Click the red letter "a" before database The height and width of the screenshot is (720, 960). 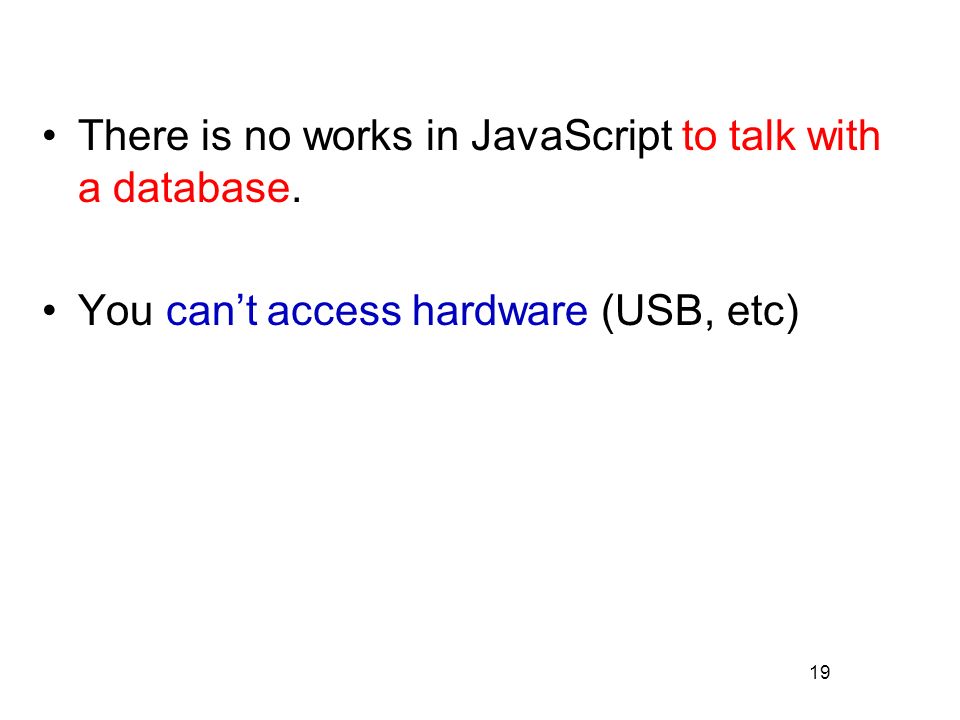pos(89,190)
